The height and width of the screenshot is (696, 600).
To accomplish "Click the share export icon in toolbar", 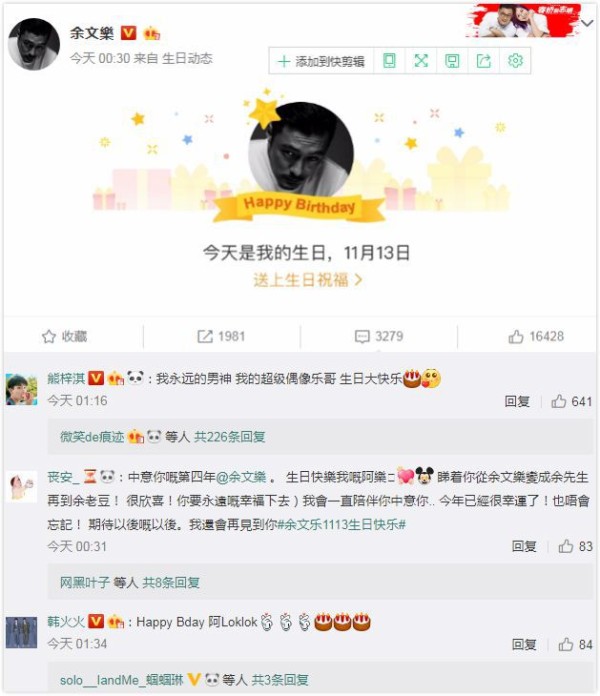I will point(483,61).
